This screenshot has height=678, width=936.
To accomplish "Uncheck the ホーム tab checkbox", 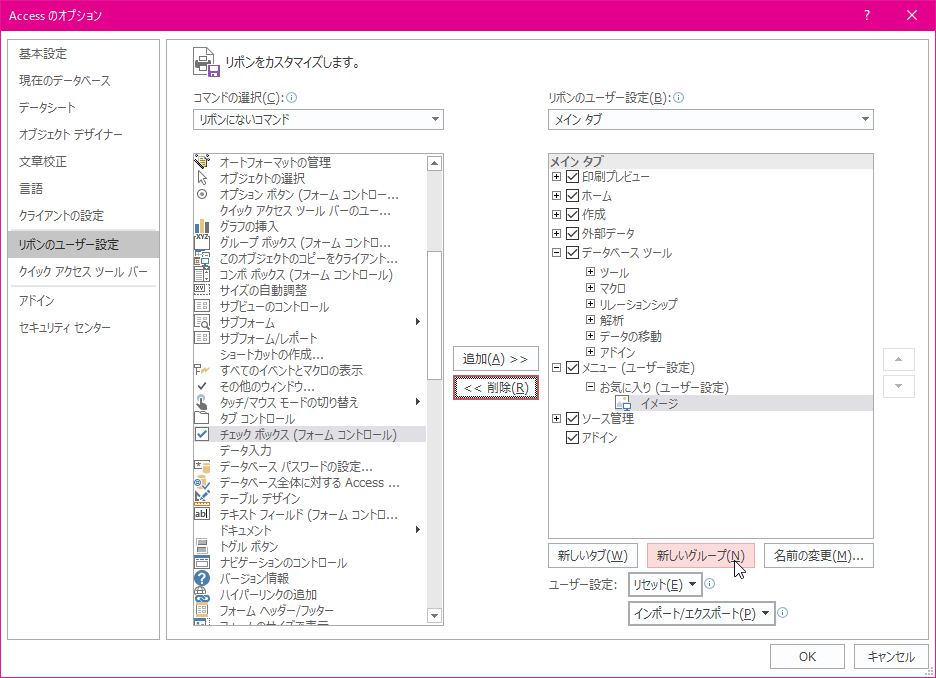I will pyautogui.click(x=572, y=195).
